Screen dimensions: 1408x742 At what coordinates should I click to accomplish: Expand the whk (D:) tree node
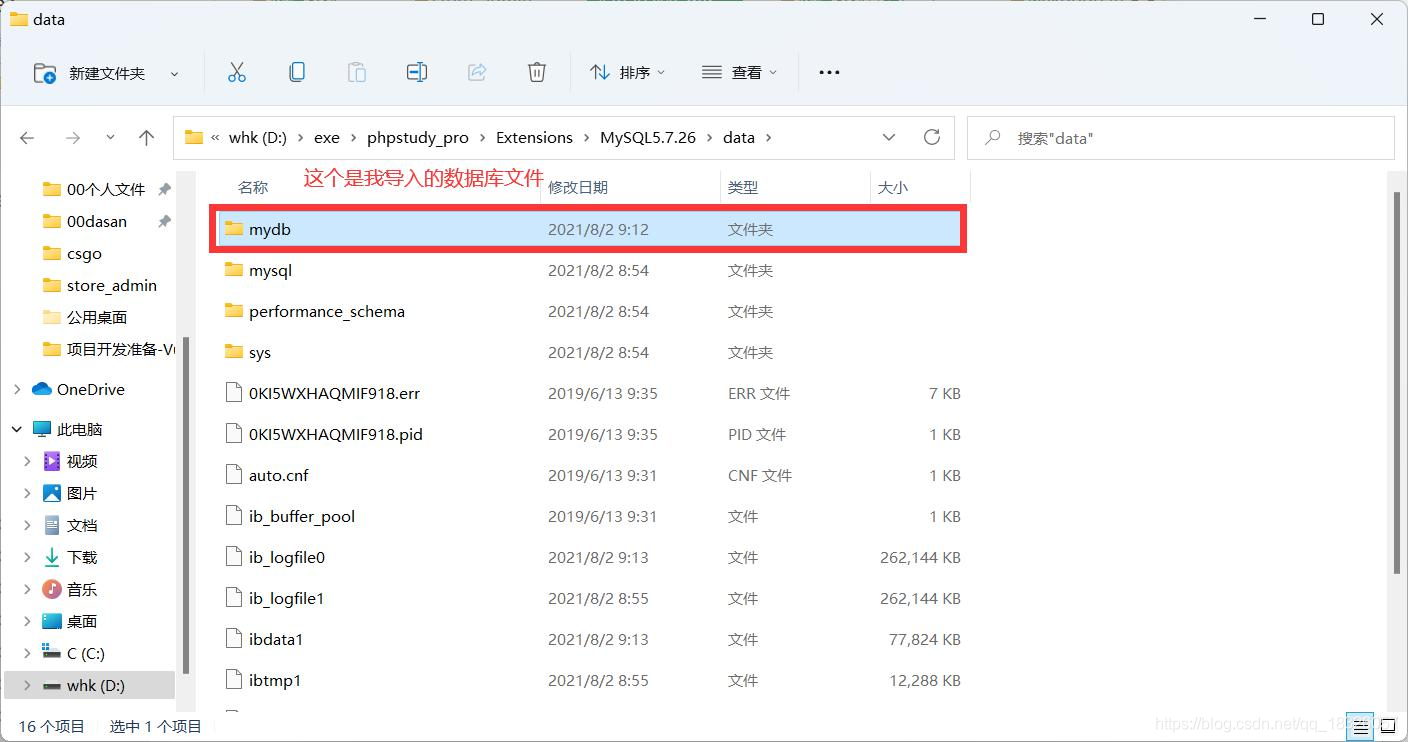[x=27, y=685]
